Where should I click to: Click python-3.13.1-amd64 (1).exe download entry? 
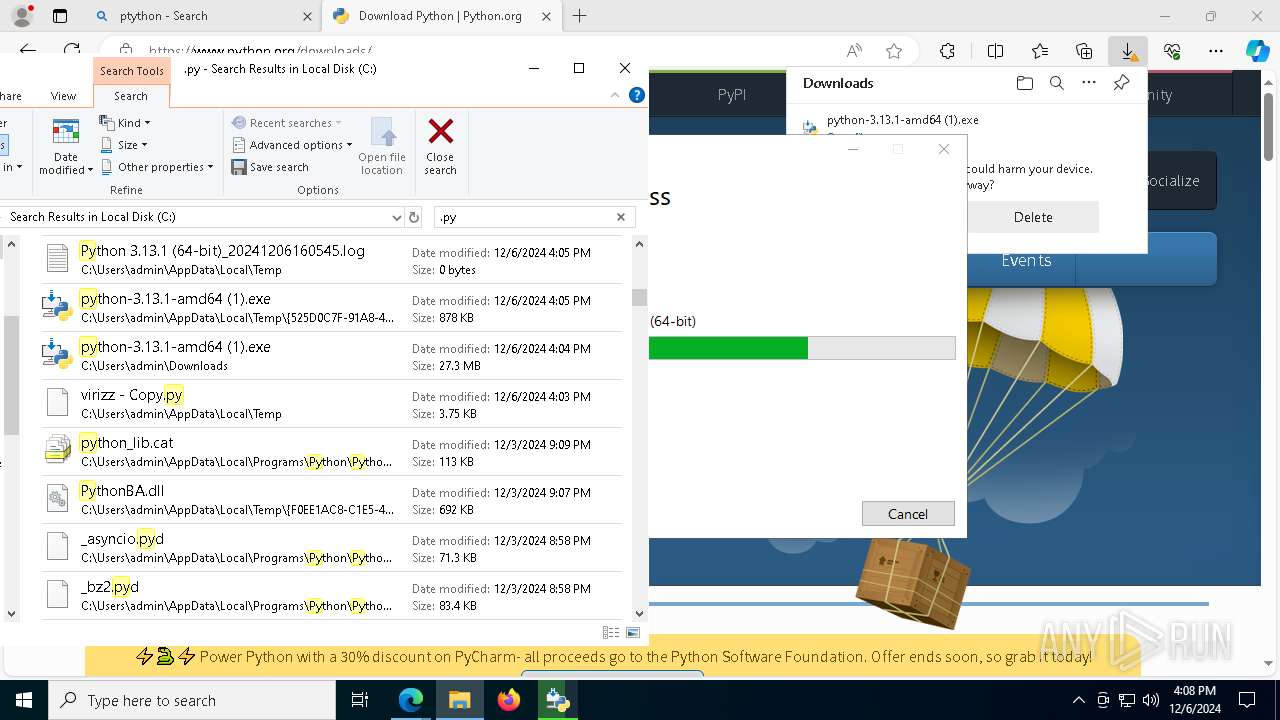[903, 120]
